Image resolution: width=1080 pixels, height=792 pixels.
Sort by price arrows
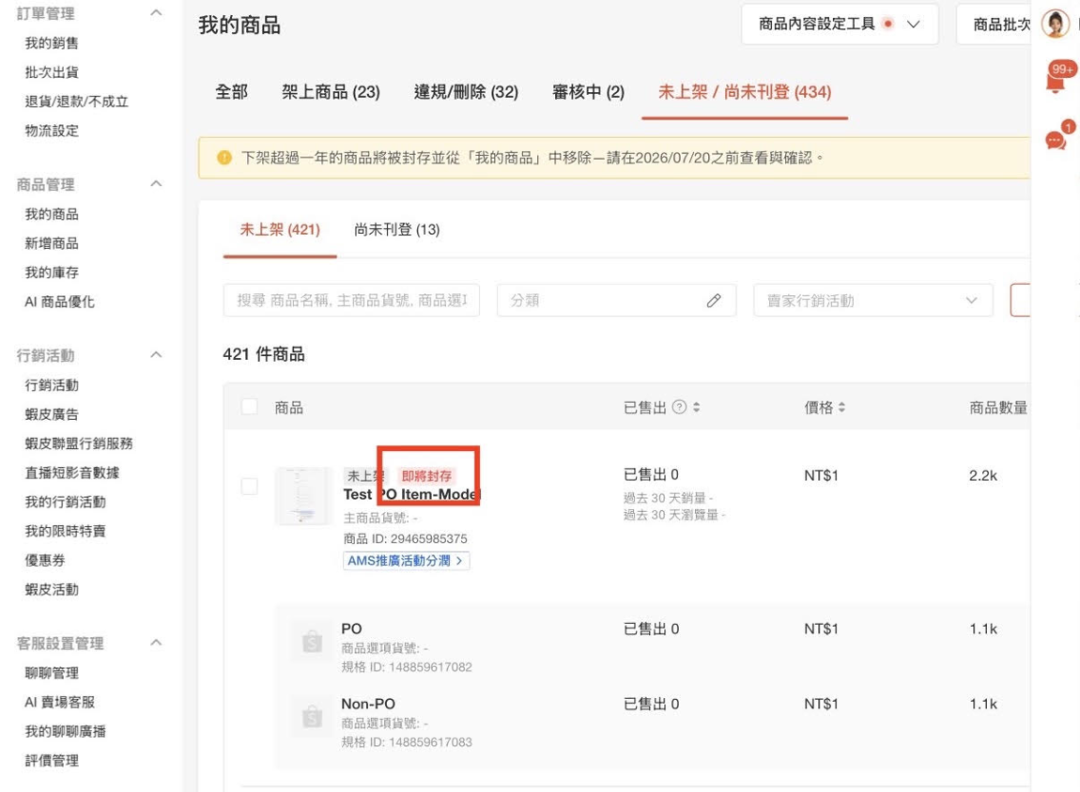pos(842,408)
